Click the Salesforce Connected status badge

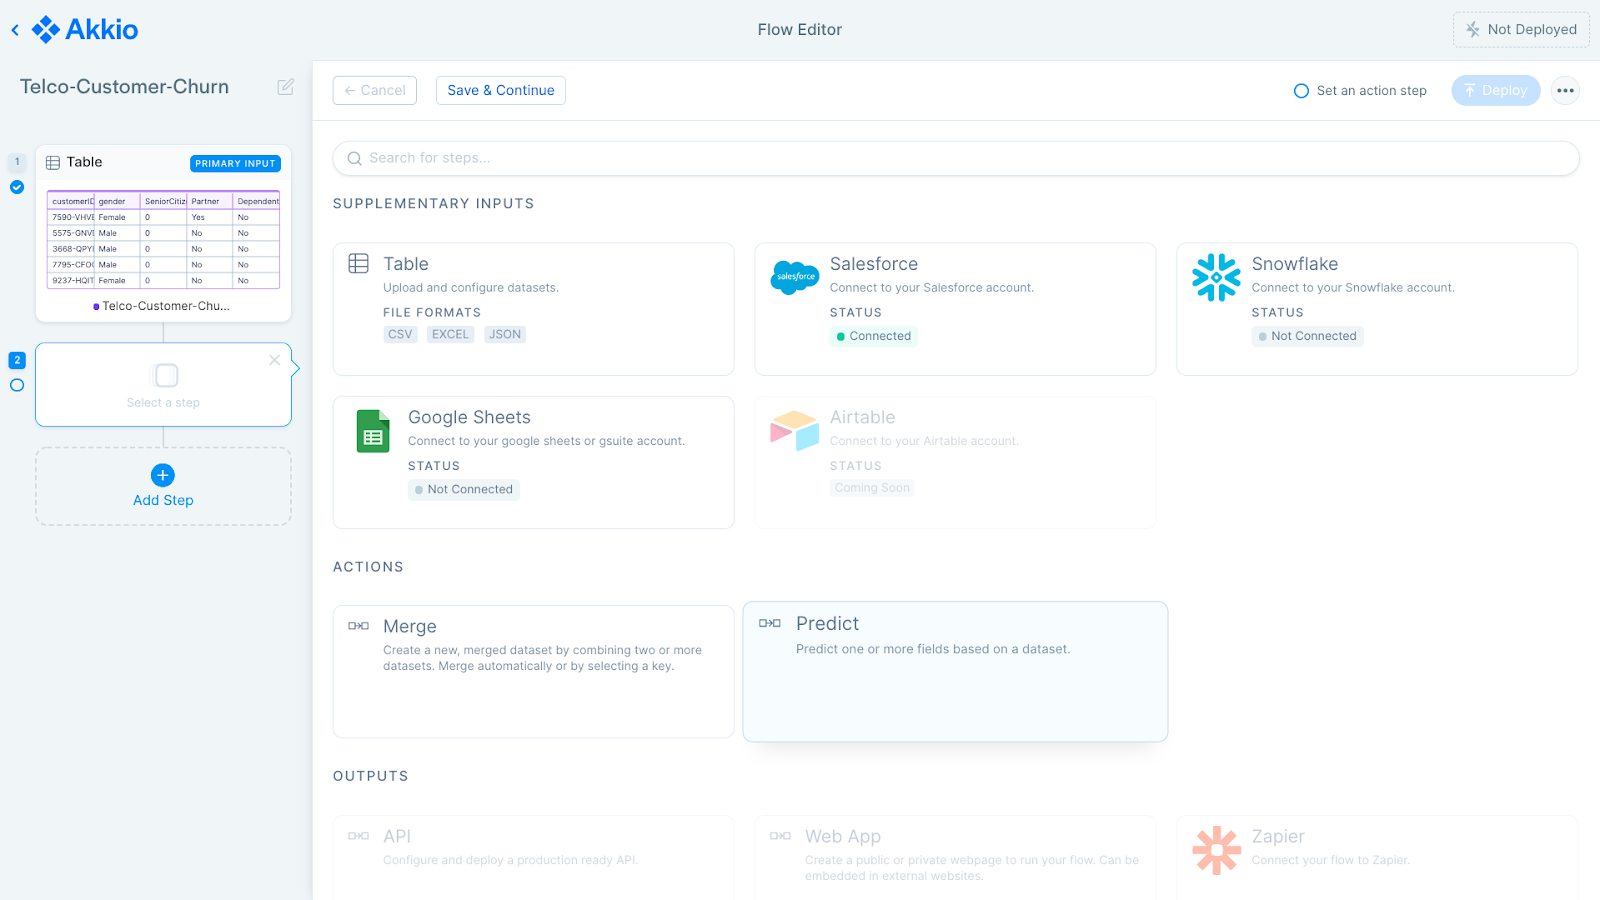(x=874, y=337)
